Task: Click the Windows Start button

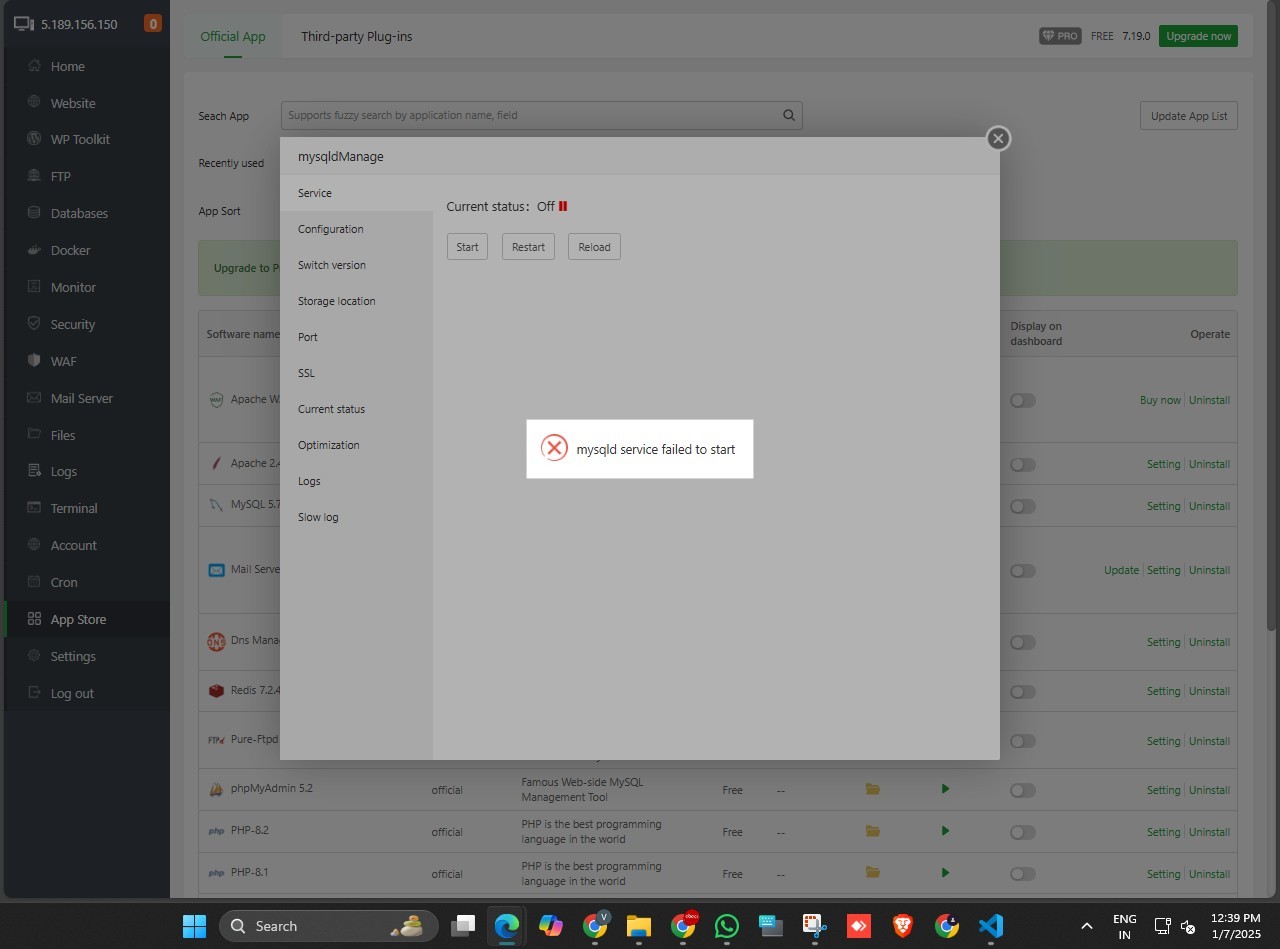Action: [x=194, y=926]
